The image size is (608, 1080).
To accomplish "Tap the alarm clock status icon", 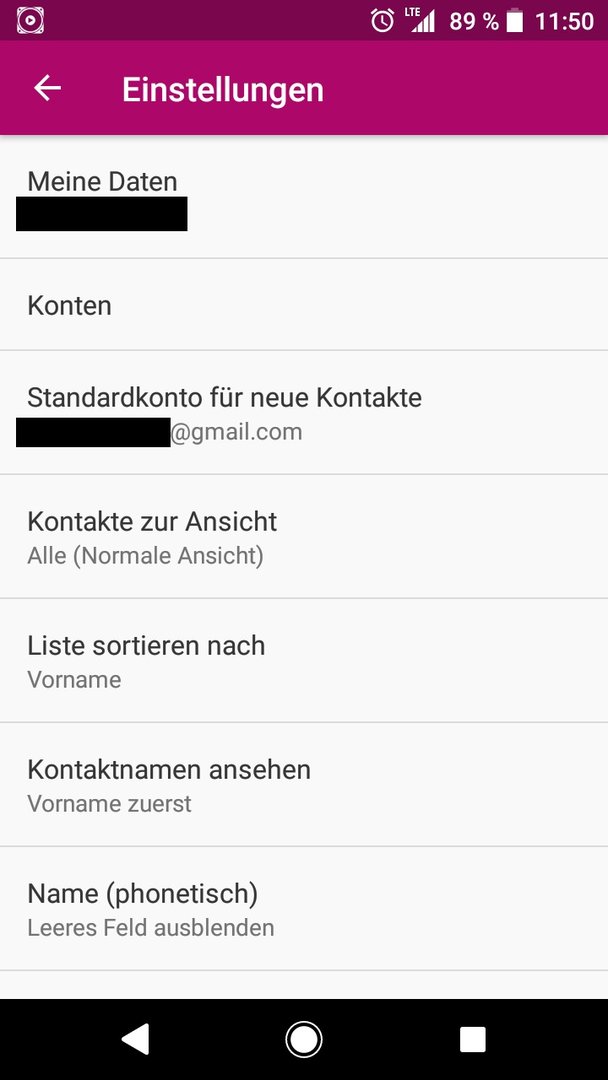I will point(382,21).
